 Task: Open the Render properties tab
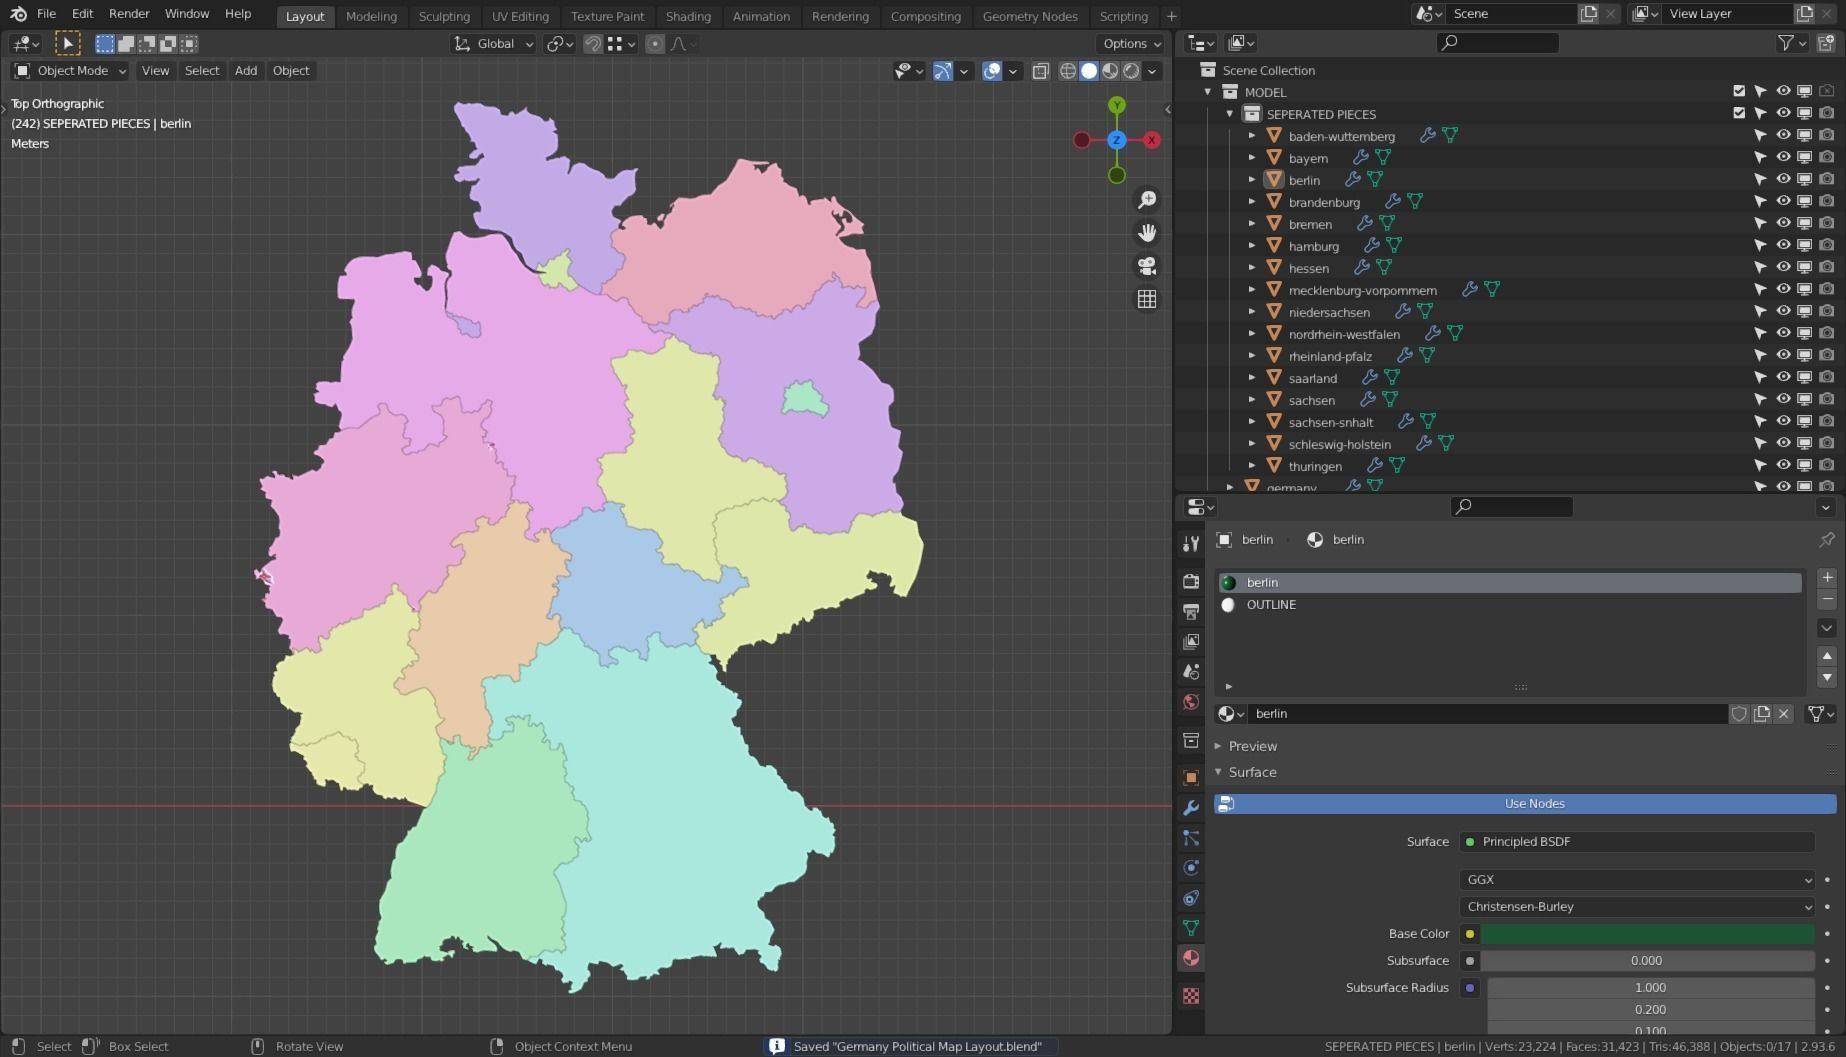[x=1191, y=581]
